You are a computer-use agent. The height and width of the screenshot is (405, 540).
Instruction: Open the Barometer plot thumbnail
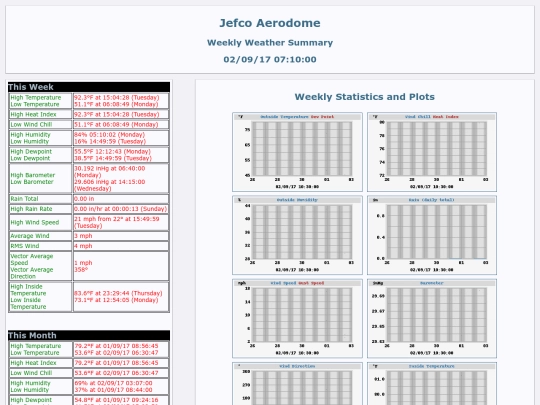point(432,319)
